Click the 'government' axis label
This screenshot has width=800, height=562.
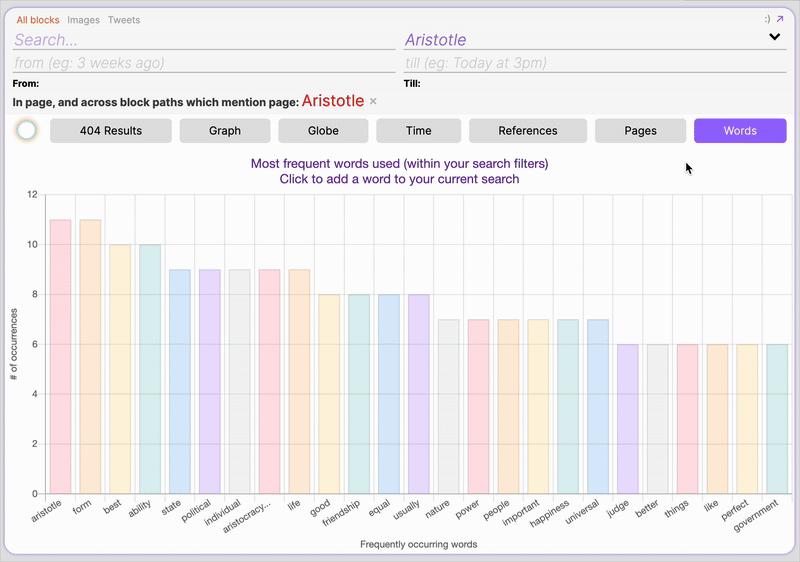pyautogui.click(x=757, y=515)
